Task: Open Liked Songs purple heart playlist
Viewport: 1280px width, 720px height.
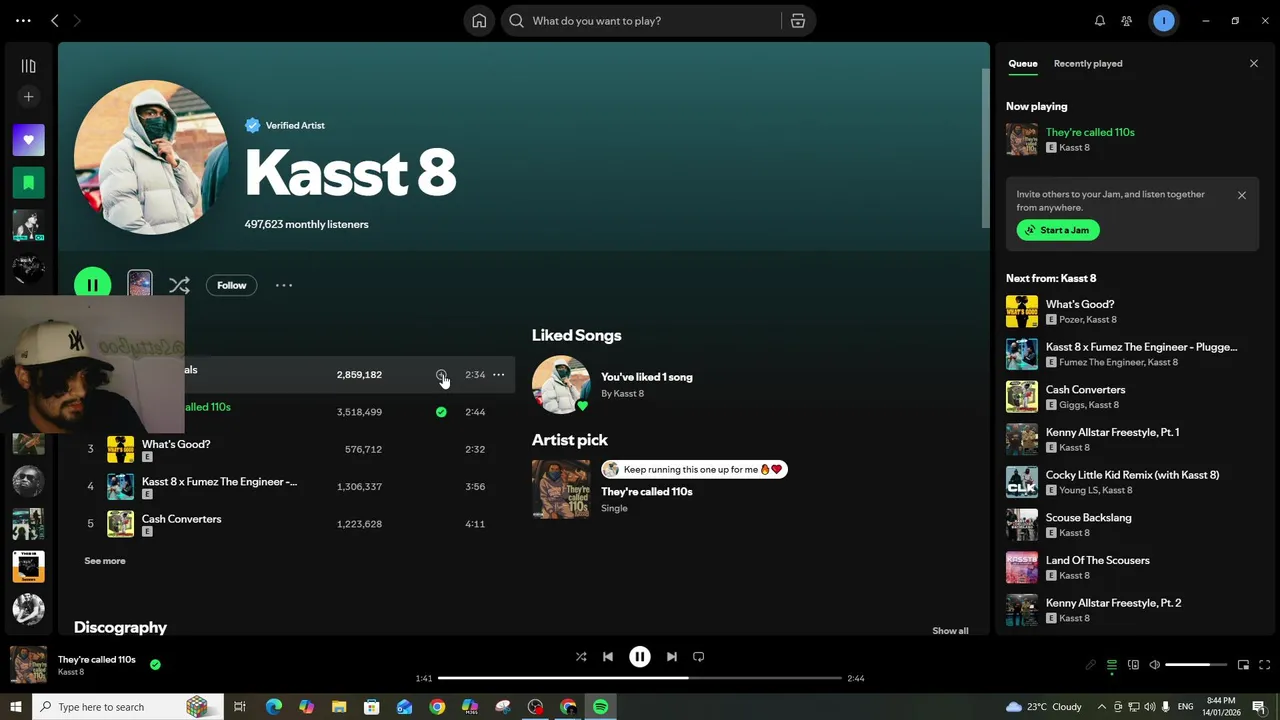Action: click(x=28, y=140)
